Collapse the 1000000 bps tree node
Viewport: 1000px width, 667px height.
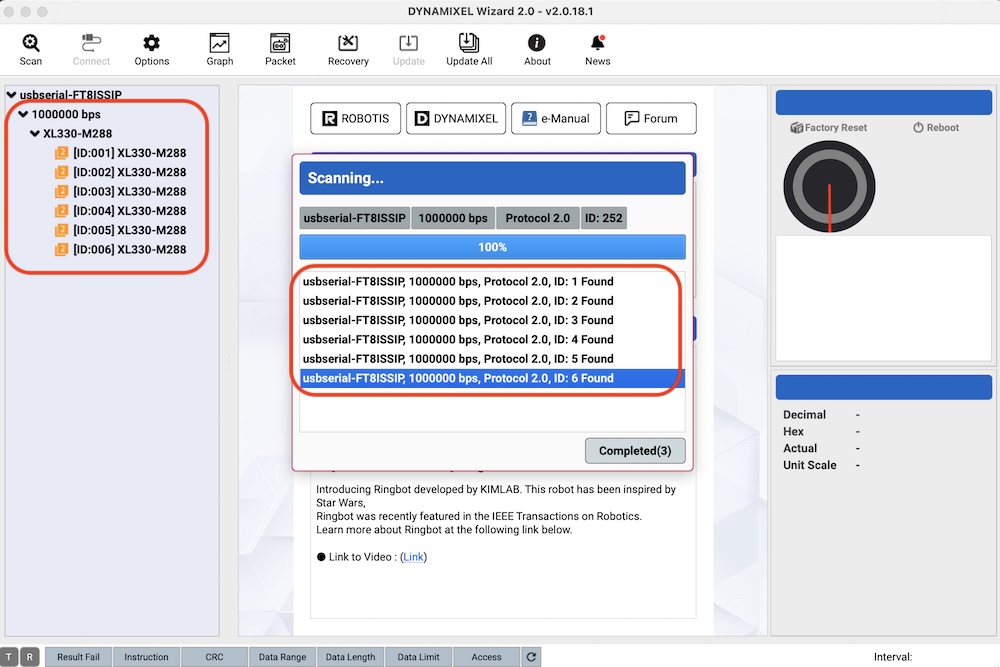pyautogui.click(x=23, y=115)
